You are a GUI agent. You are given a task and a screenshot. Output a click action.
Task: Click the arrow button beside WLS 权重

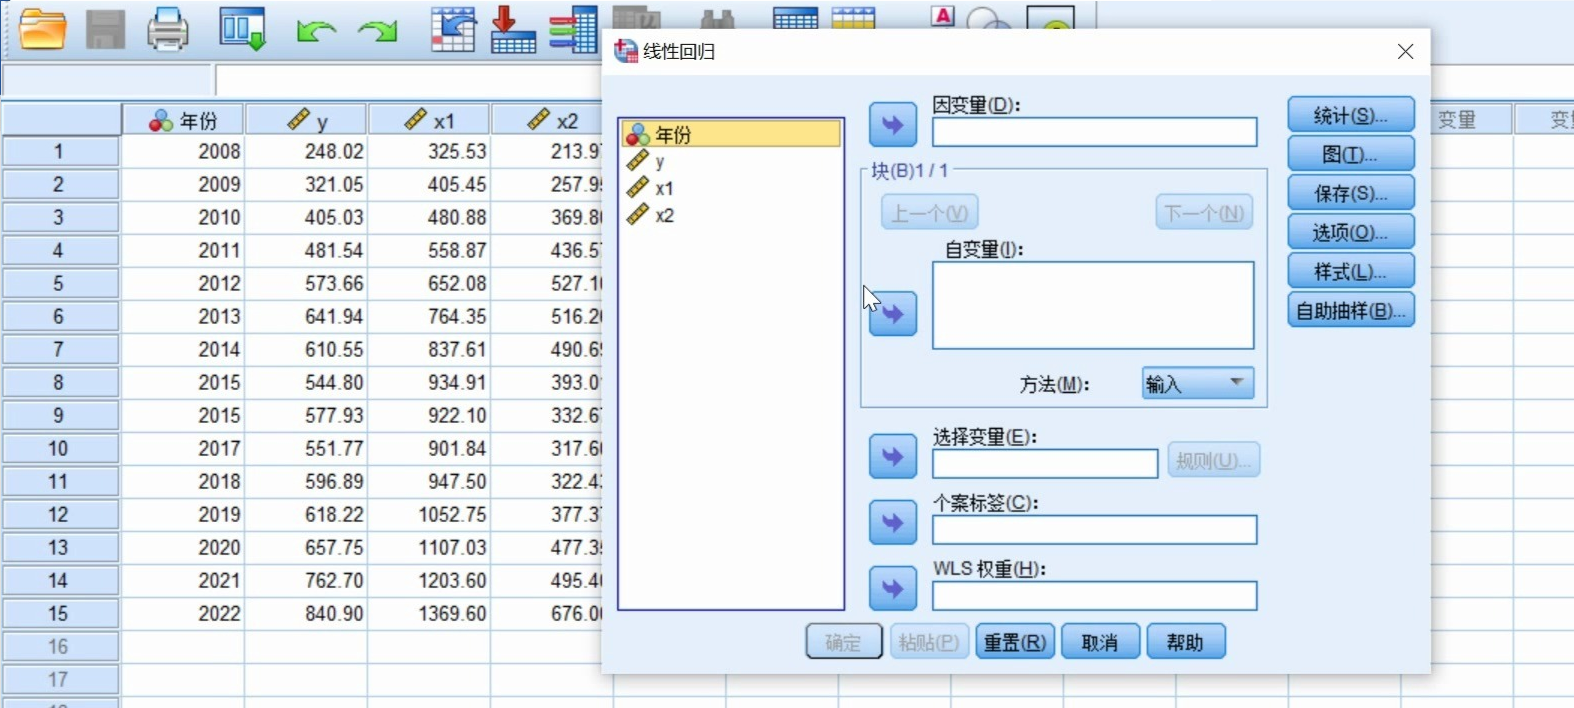tap(893, 589)
